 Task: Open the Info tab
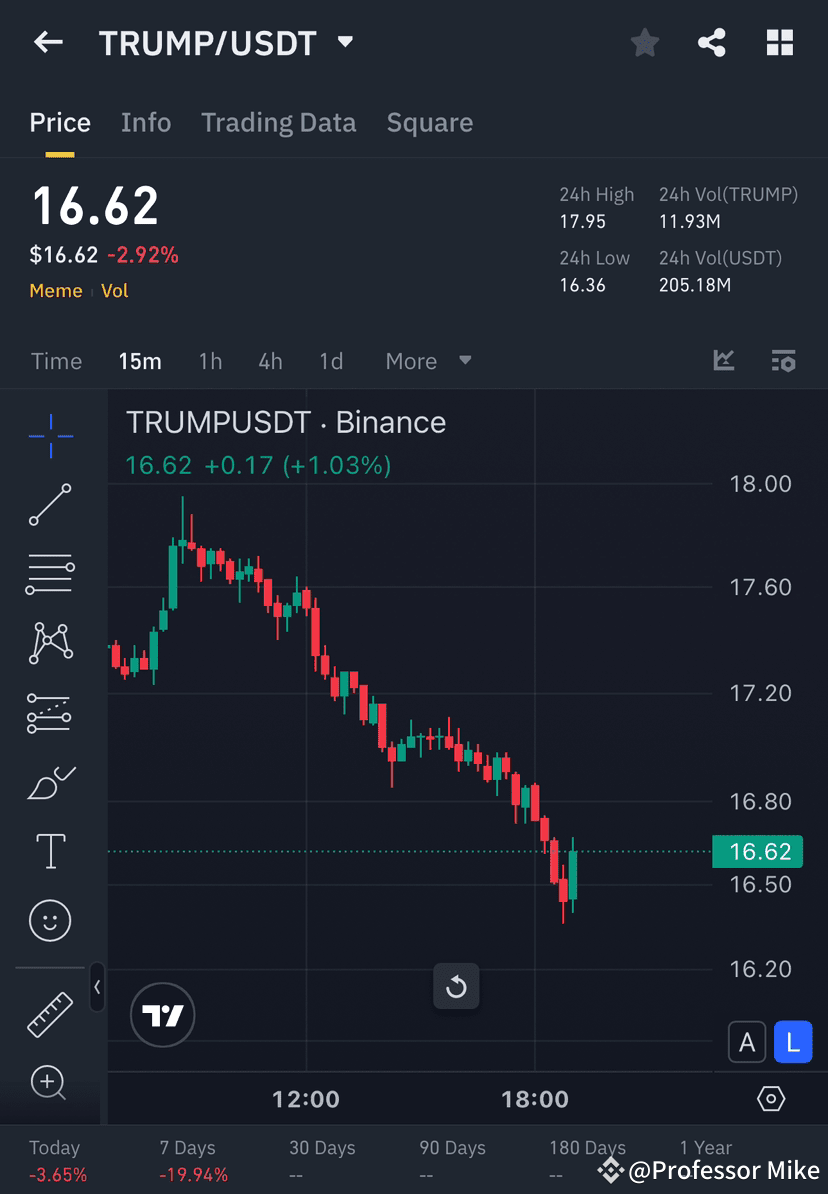click(146, 122)
